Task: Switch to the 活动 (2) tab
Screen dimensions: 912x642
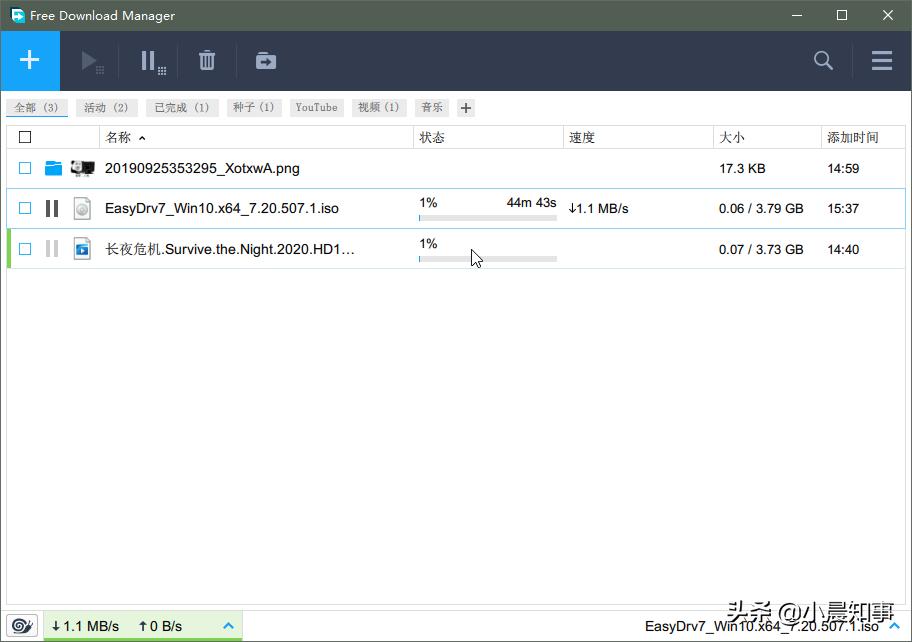Action: point(106,108)
